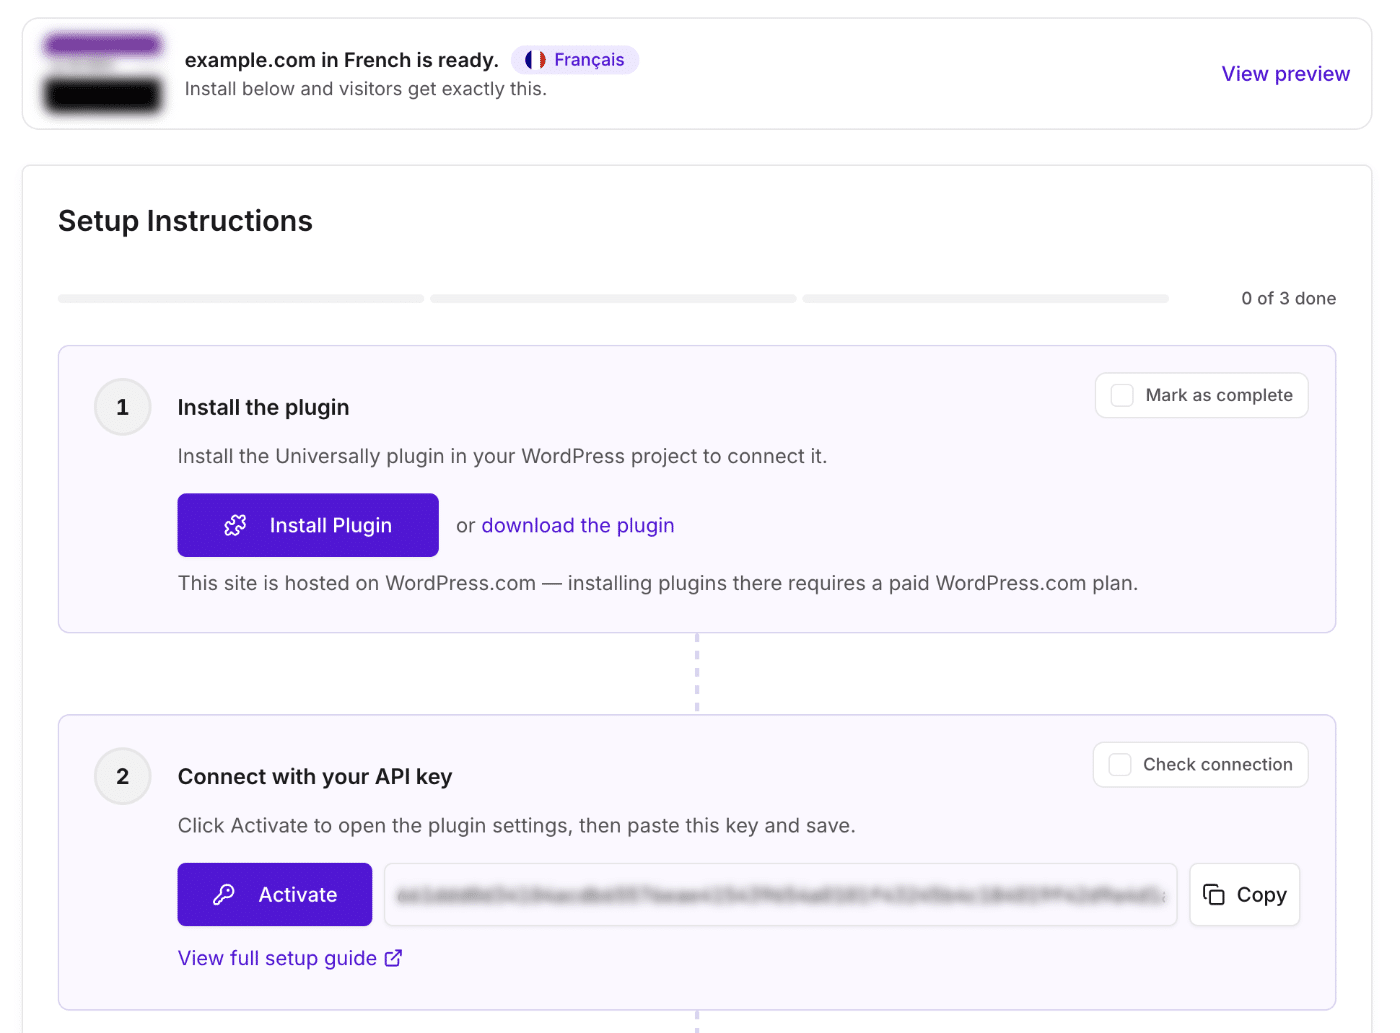Click 'Install the Universally plugin' description text

(x=502, y=456)
